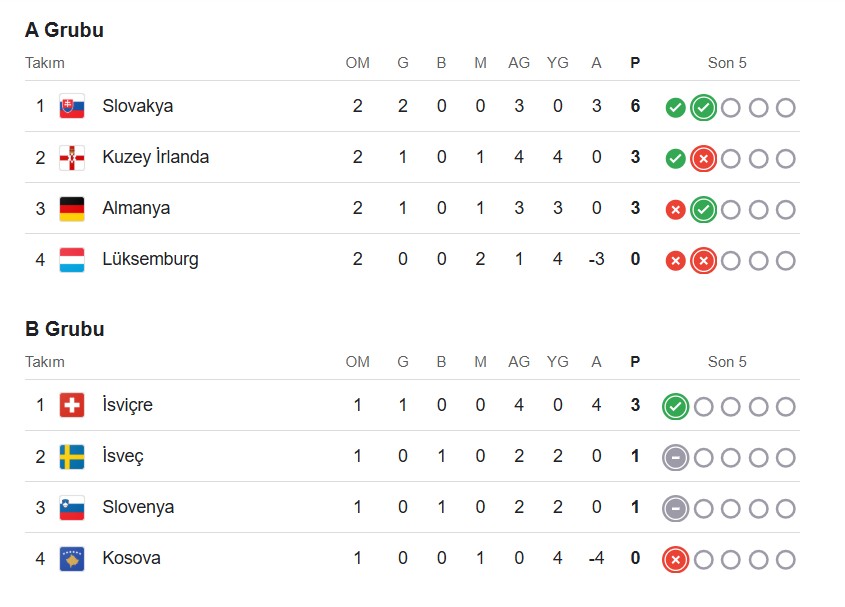This screenshot has height=607, width=845.
Task: Open the İsviçre team link
Action: click(x=127, y=404)
